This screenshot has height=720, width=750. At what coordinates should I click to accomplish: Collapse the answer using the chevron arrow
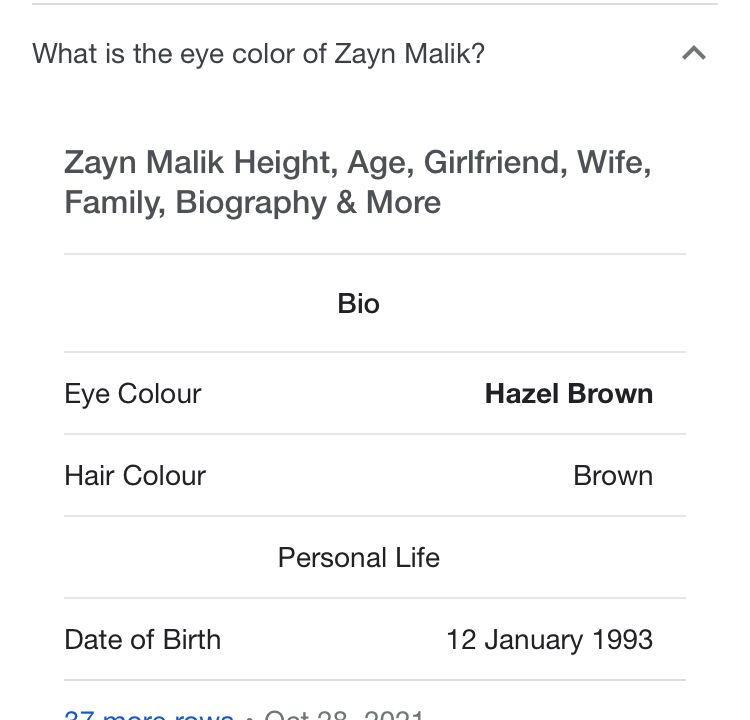click(x=694, y=53)
